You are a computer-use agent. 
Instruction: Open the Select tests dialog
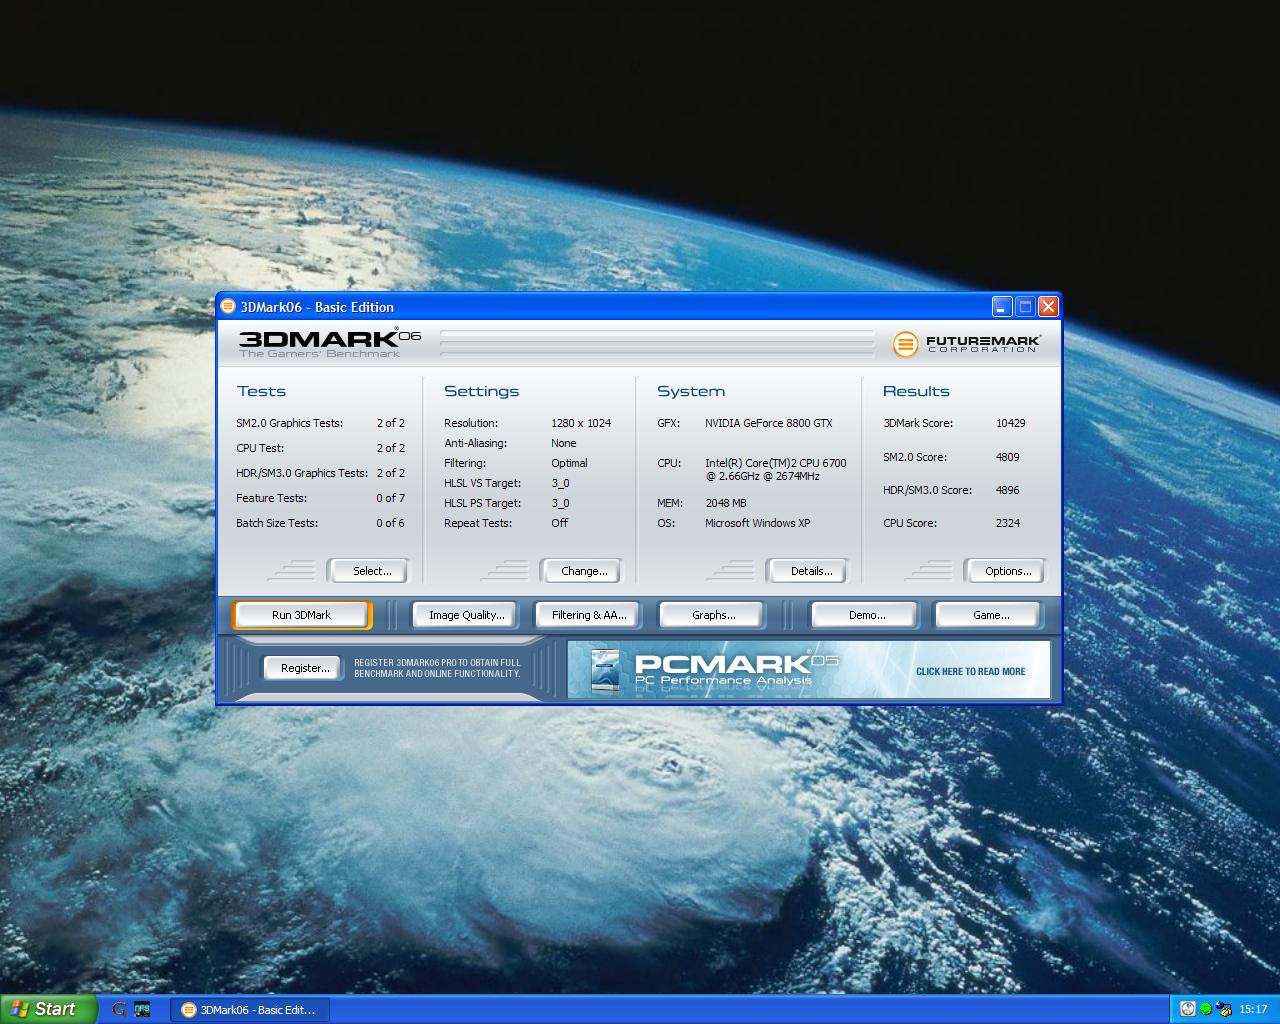(x=368, y=571)
